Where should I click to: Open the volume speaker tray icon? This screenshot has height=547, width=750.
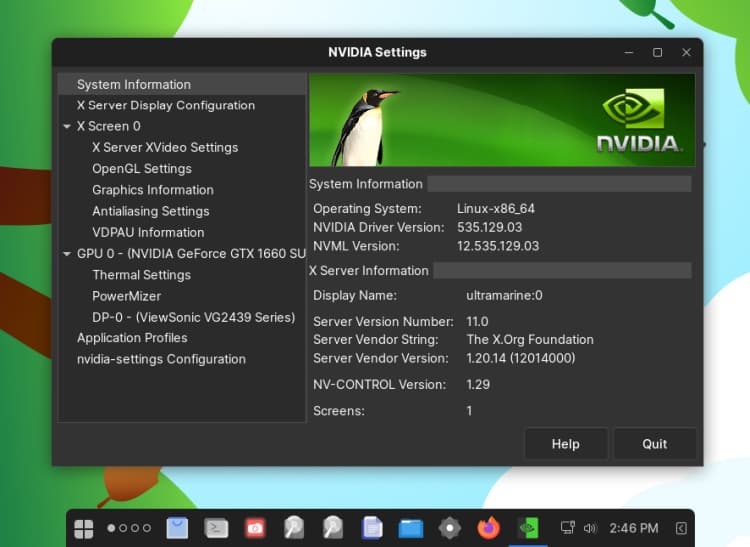[x=590, y=528]
